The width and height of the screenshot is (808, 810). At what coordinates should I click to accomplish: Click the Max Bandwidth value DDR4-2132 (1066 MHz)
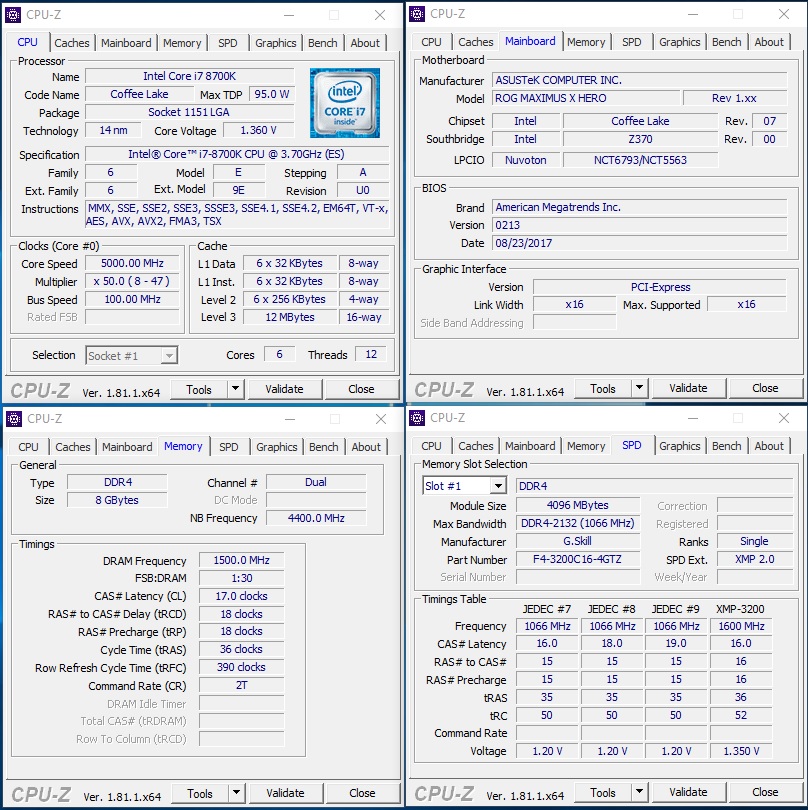pyautogui.click(x=578, y=523)
